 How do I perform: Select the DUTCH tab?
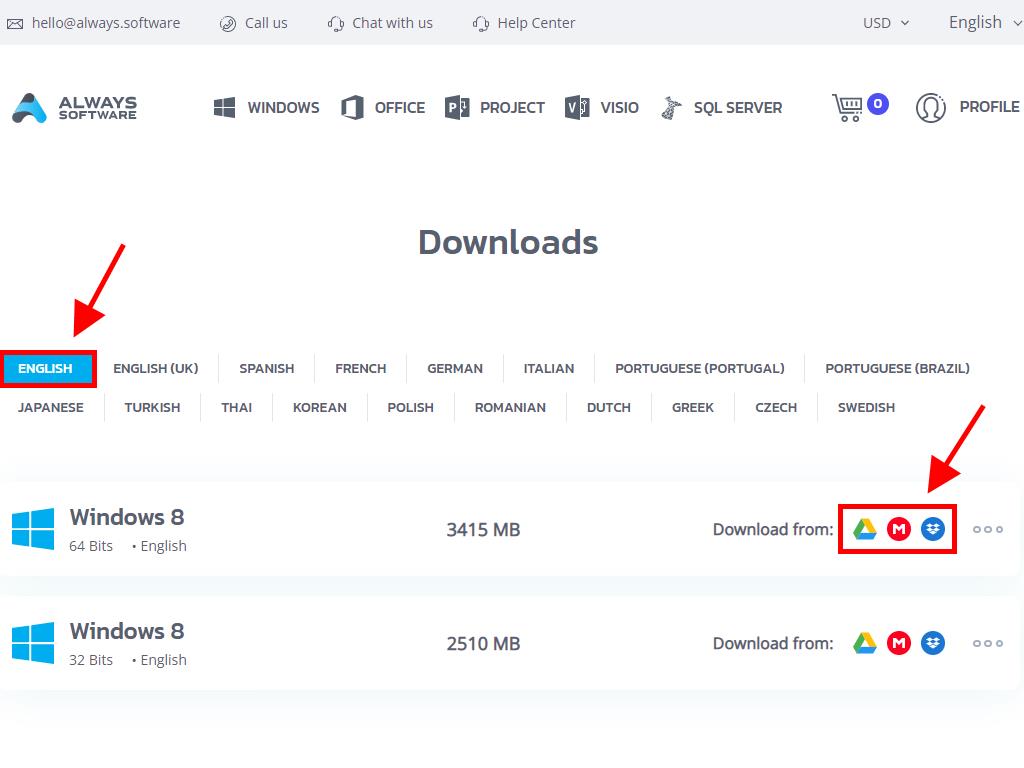(609, 408)
